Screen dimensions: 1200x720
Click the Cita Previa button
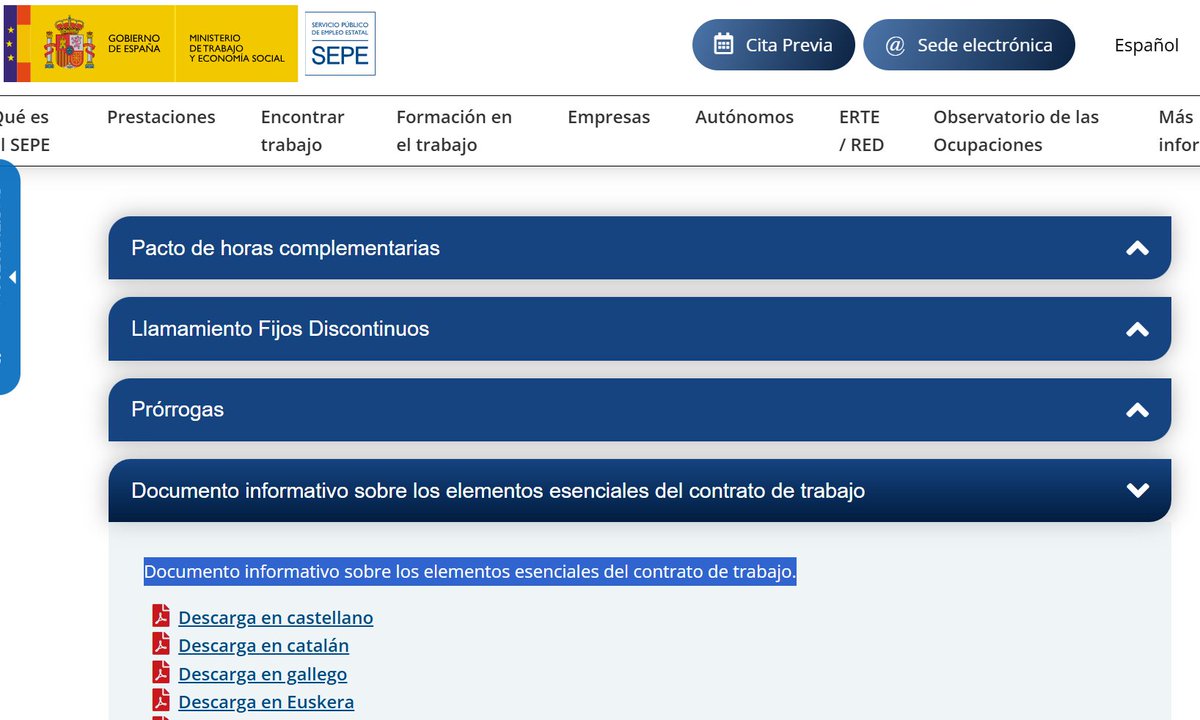click(774, 45)
